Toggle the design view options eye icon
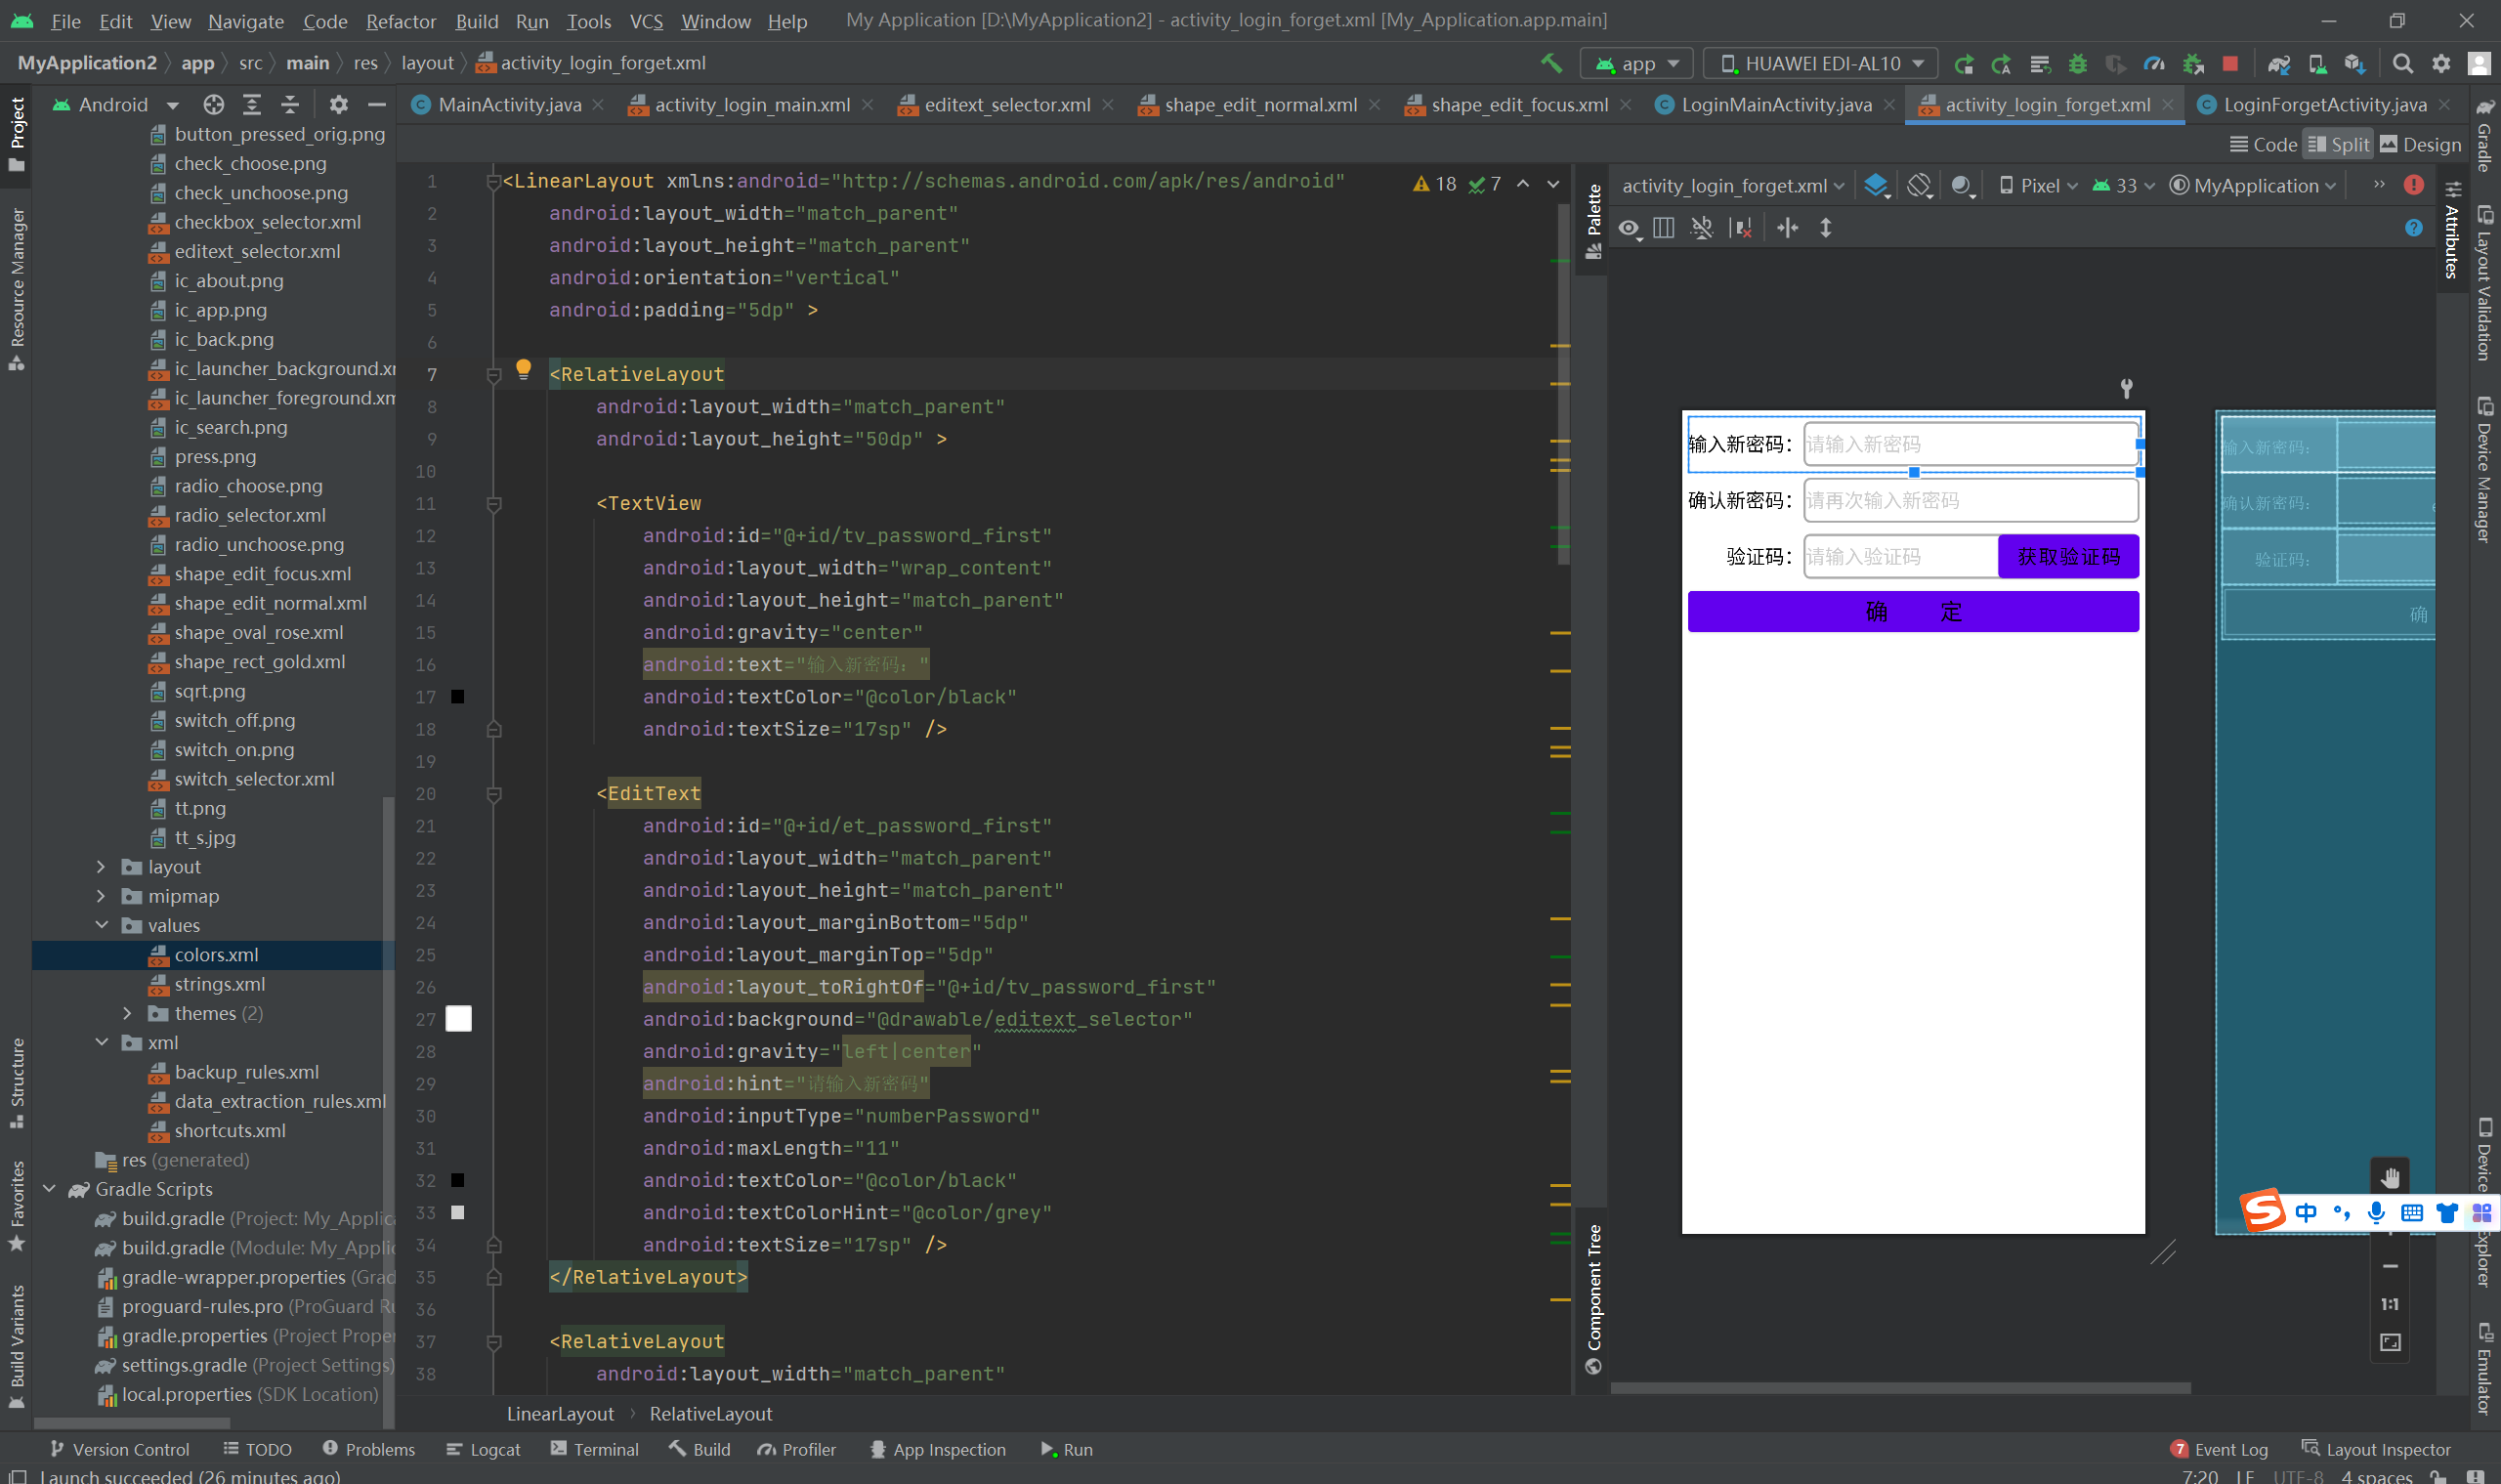The width and height of the screenshot is (2501, 1484). tap(1629, 229)
